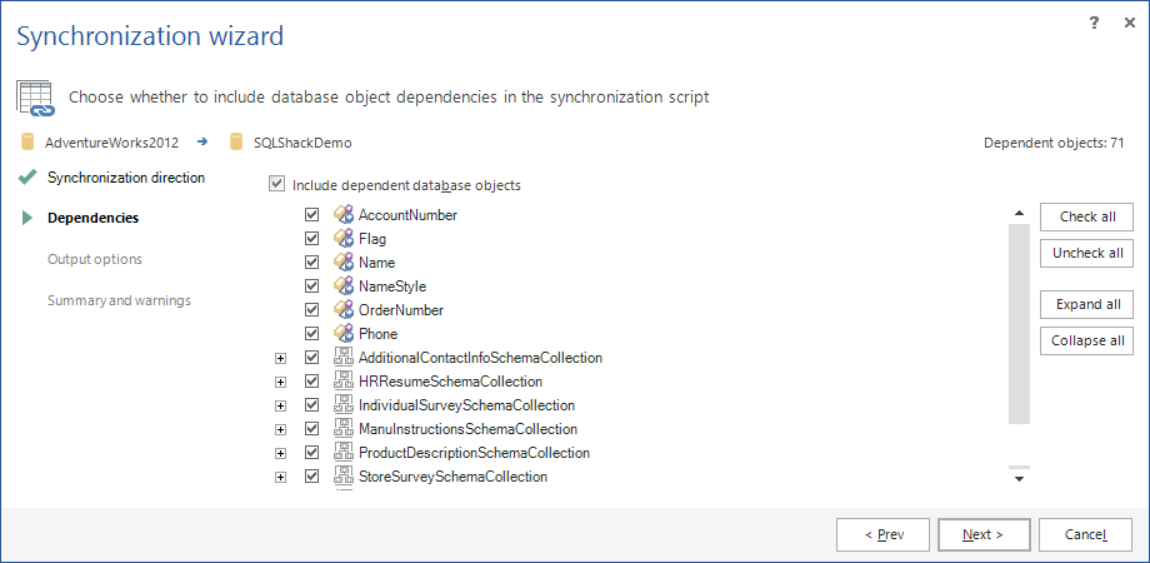Uncheck the ManuInstructionsSchemaCollection checkbox

(312, 429)
